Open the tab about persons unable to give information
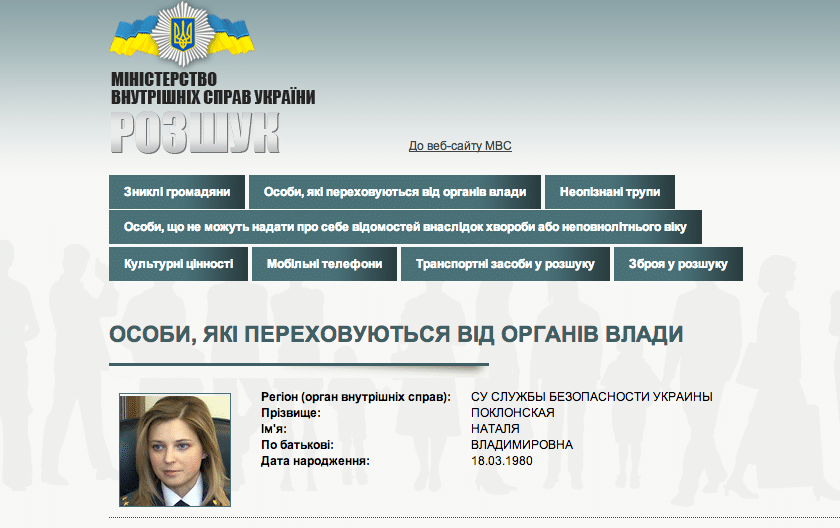 pos(405,227)
